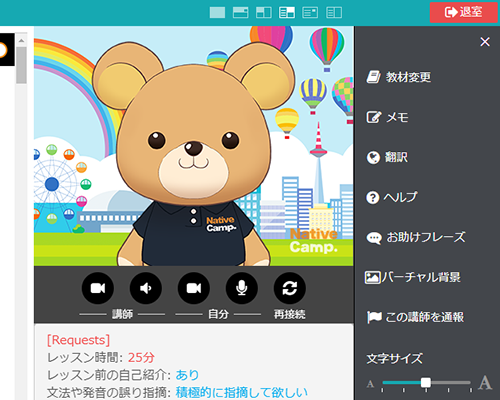Select the second layout icon in top bar
This screenshot has height=400, width=500.
(x=240, y=13)
